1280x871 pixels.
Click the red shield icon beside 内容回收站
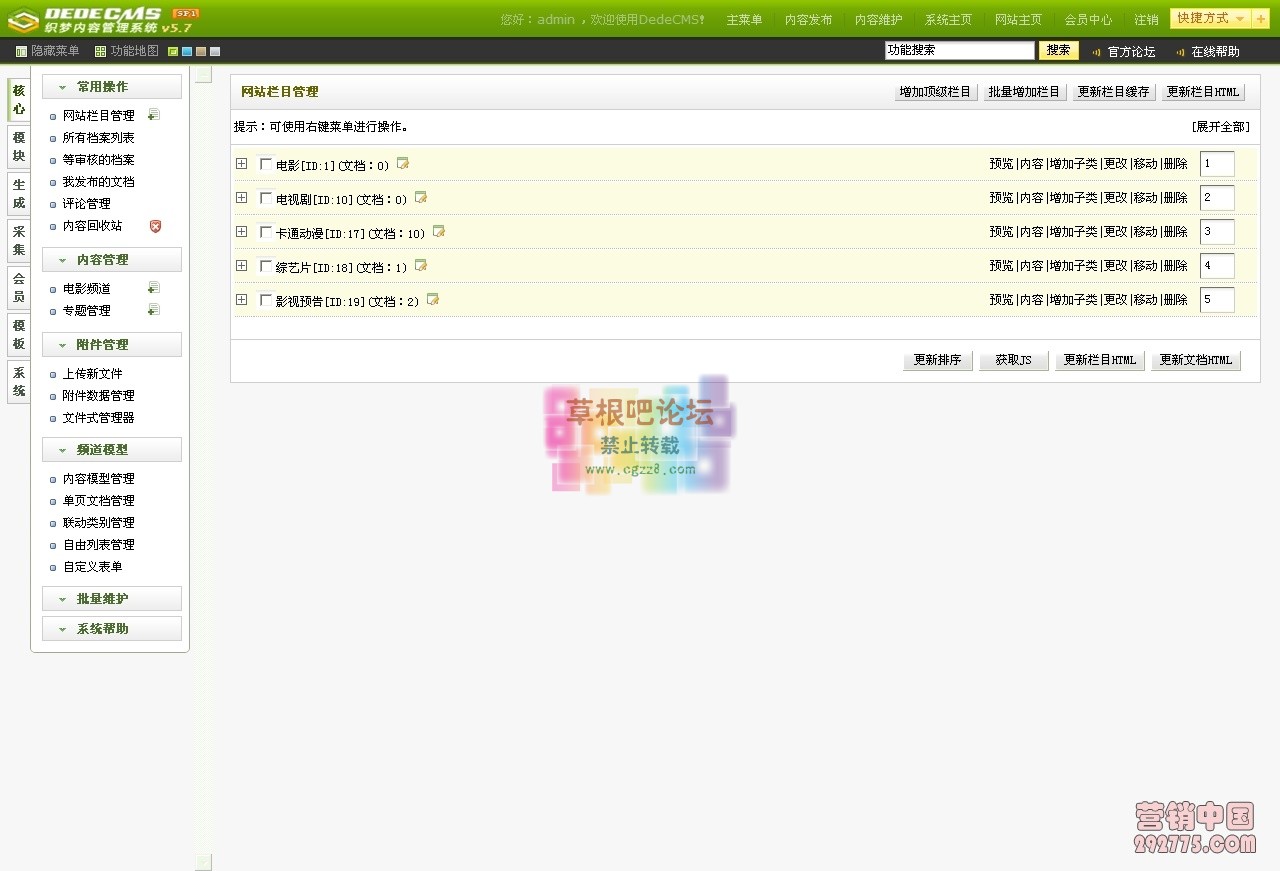(155, 226)
